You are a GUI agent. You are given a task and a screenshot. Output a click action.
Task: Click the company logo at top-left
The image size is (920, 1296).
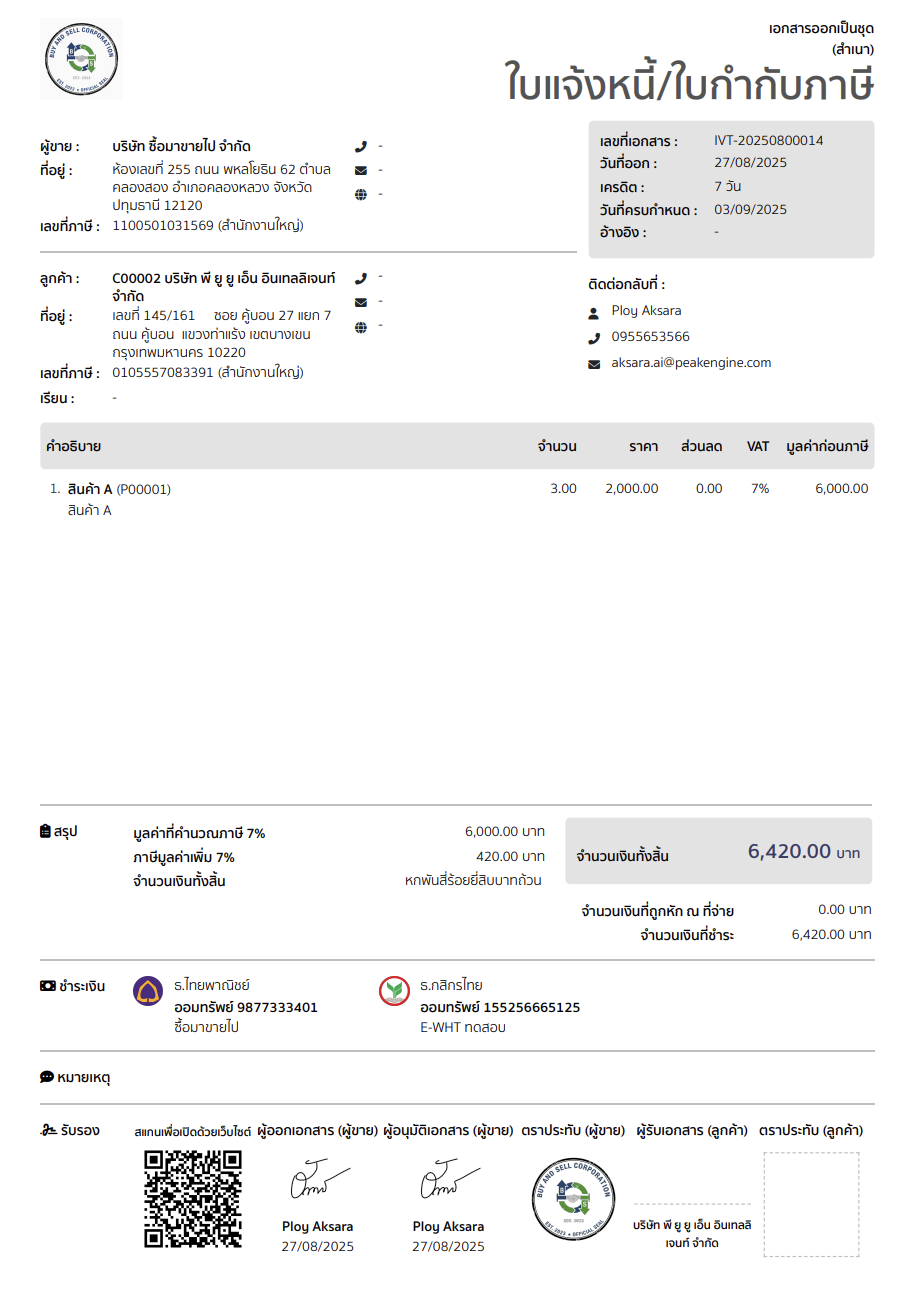point(81,59)
